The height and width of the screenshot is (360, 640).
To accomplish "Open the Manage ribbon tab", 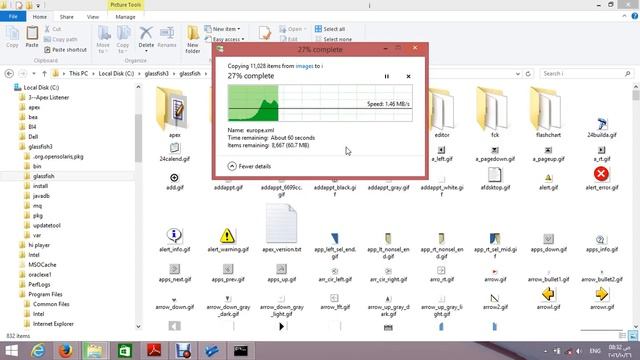I will (x=125, y=17).
